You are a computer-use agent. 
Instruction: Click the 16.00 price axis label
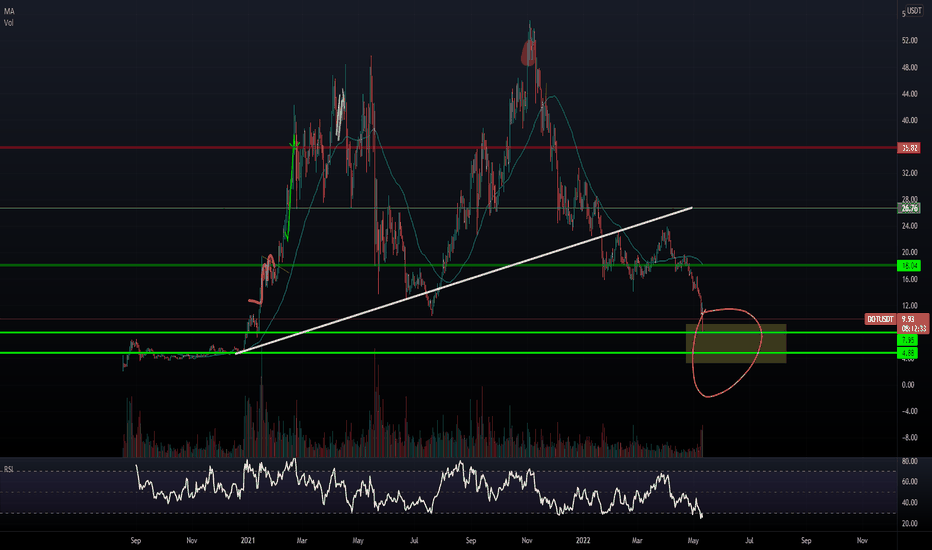pos(909,279)
